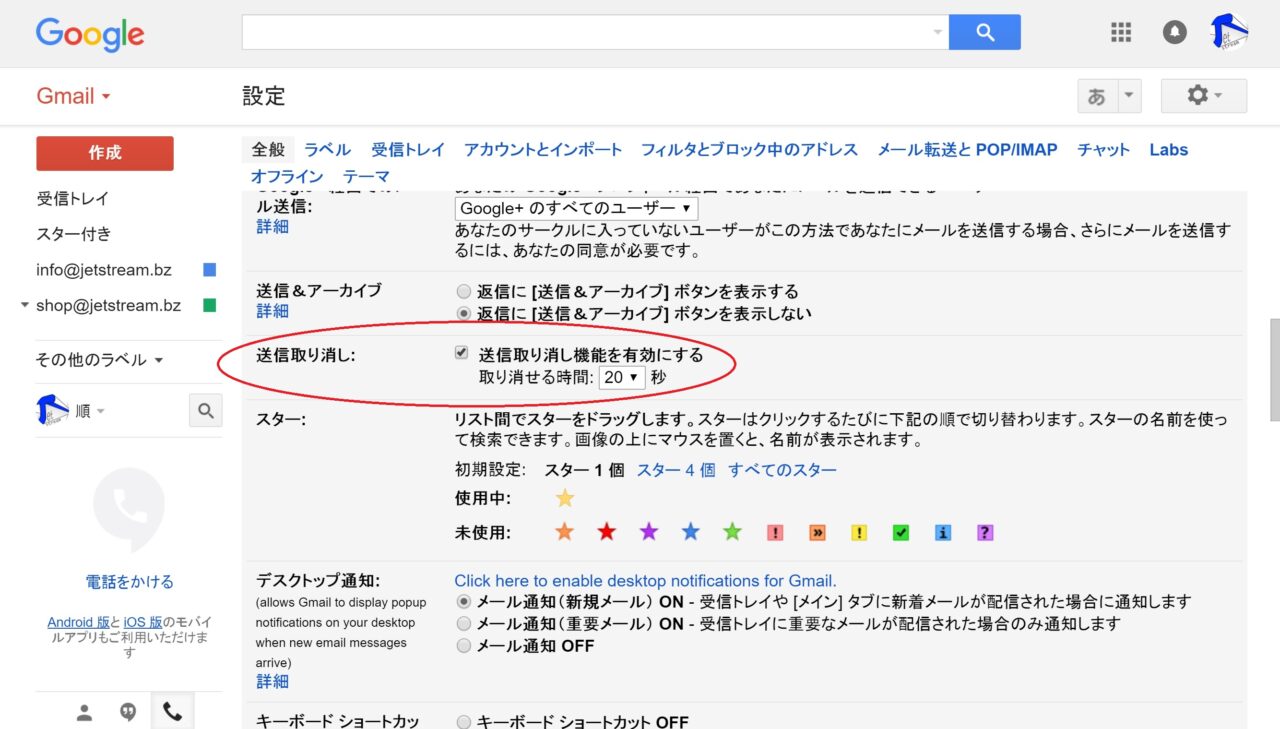This screenshot has width=1280, height=729.
Task: Open the Google apps grid icon
Action: click(1121, 32)
